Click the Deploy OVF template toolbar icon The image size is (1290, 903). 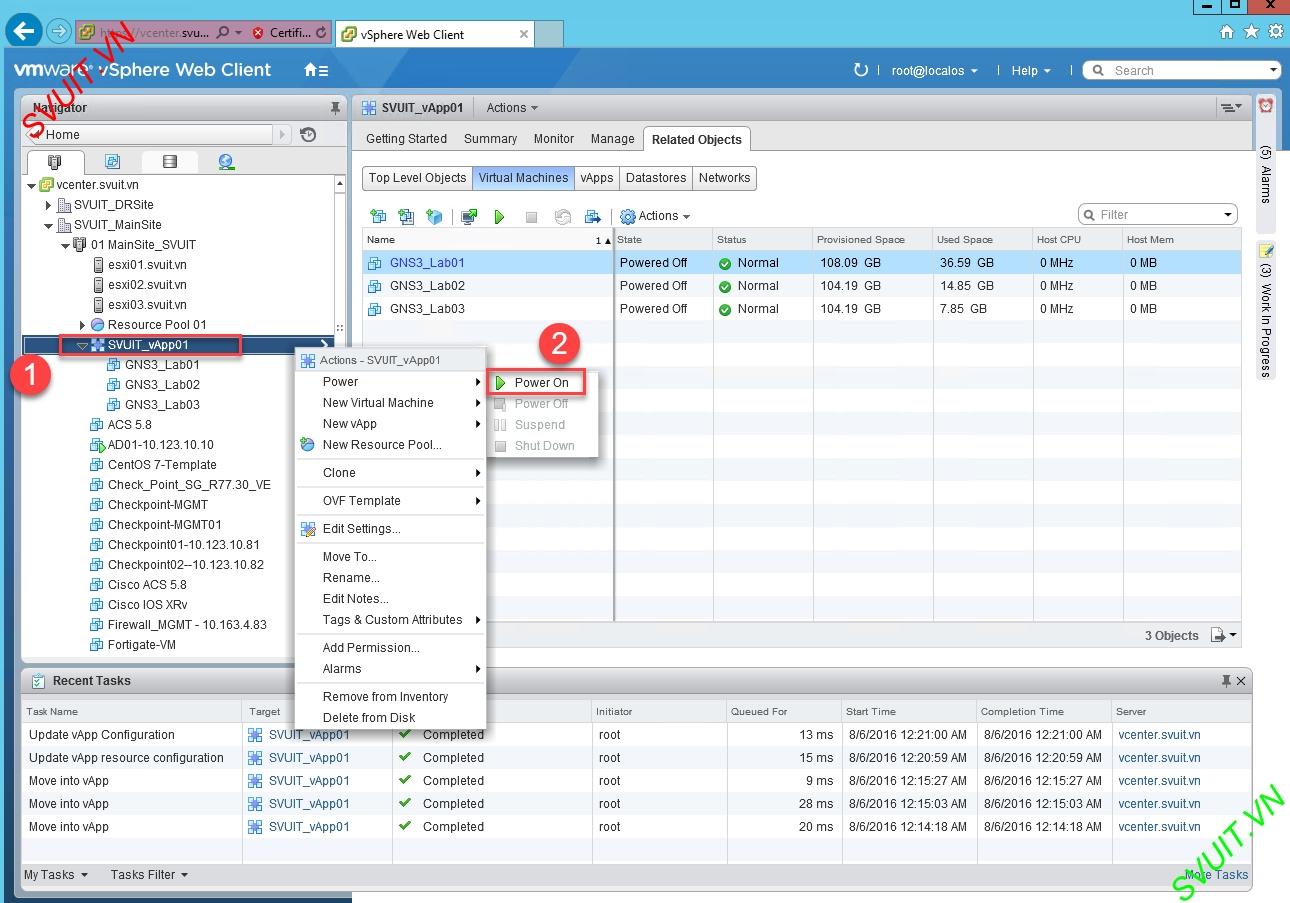[406, 216]
